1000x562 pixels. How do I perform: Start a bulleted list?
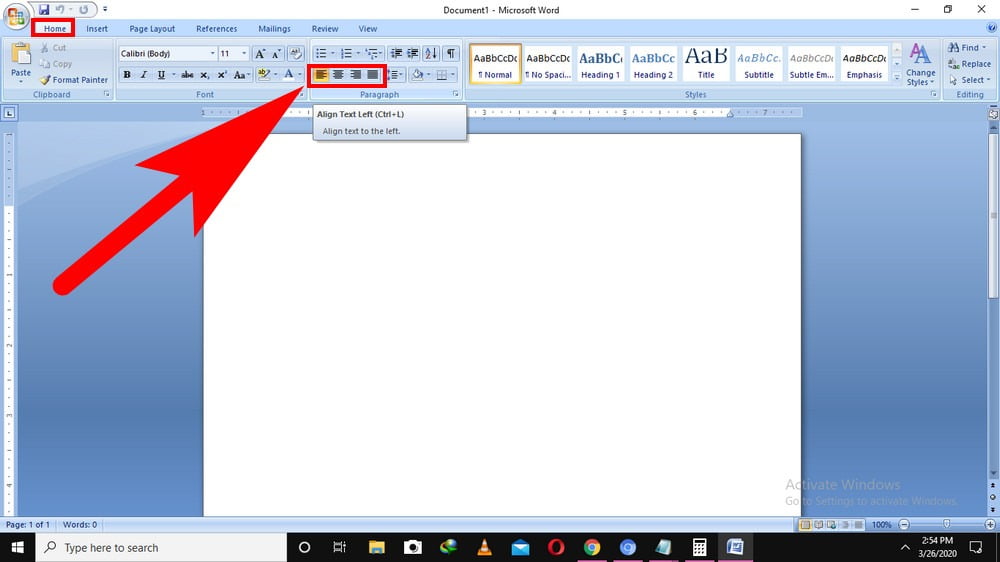point(321,54)
